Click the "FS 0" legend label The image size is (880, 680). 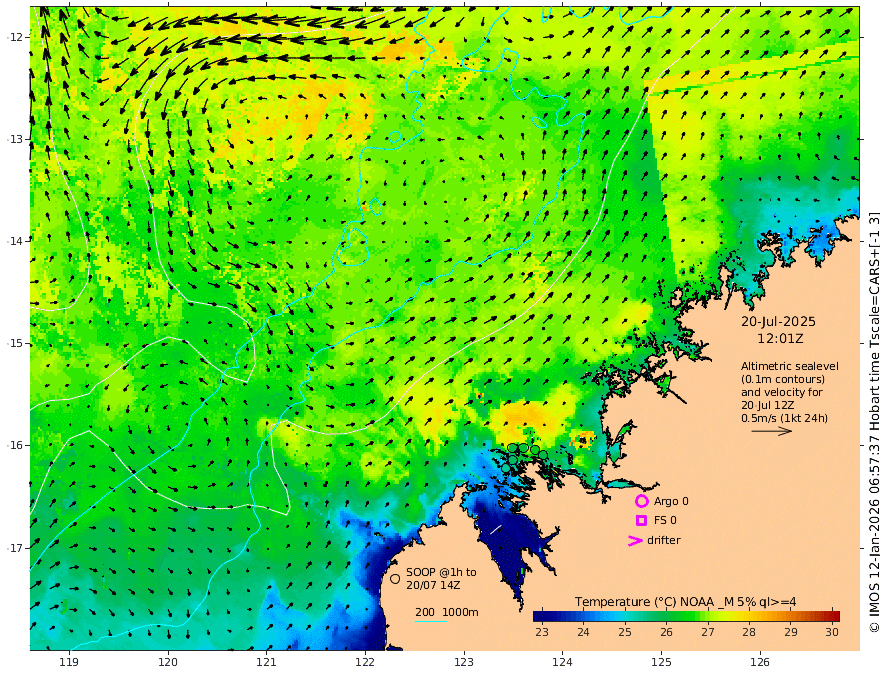665,521
